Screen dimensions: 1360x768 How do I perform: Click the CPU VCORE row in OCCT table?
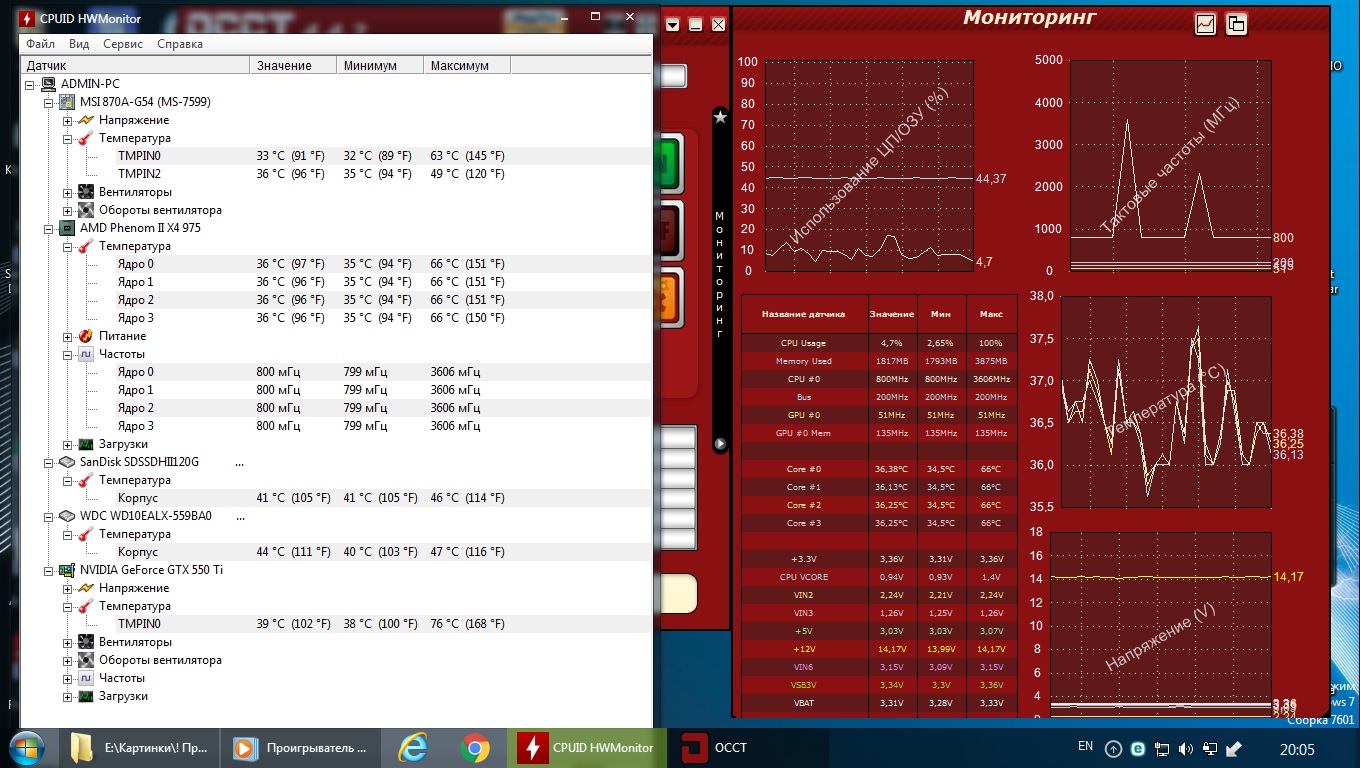880,577
